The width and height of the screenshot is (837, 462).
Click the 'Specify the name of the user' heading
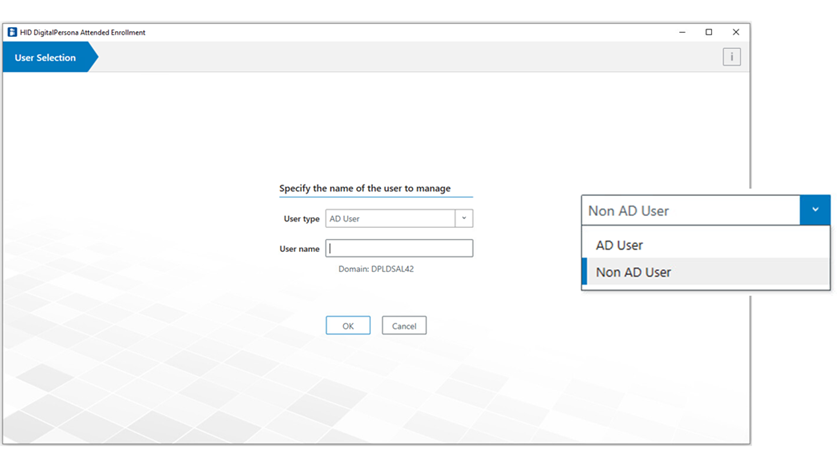point(365,188)
